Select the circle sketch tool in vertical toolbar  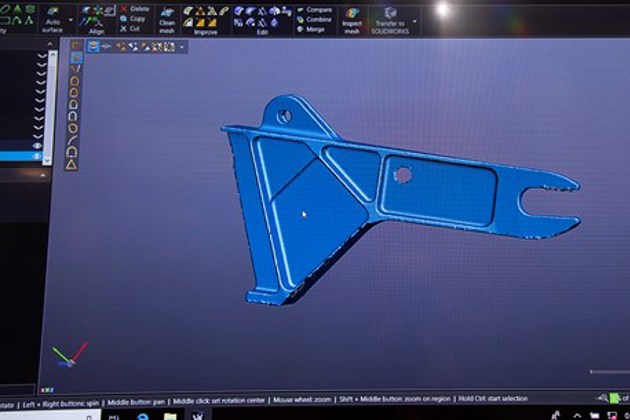click(x=73, y=128)
